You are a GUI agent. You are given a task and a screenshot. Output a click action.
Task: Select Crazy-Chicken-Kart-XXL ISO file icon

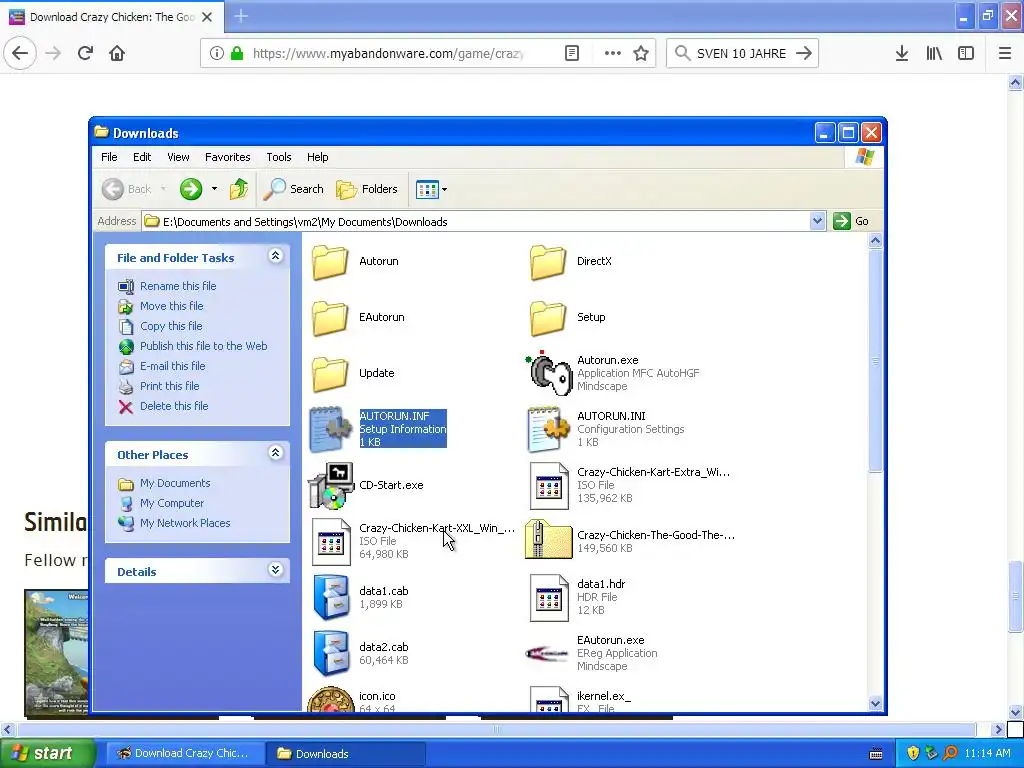pyautogui.click(x=331, y=541)
